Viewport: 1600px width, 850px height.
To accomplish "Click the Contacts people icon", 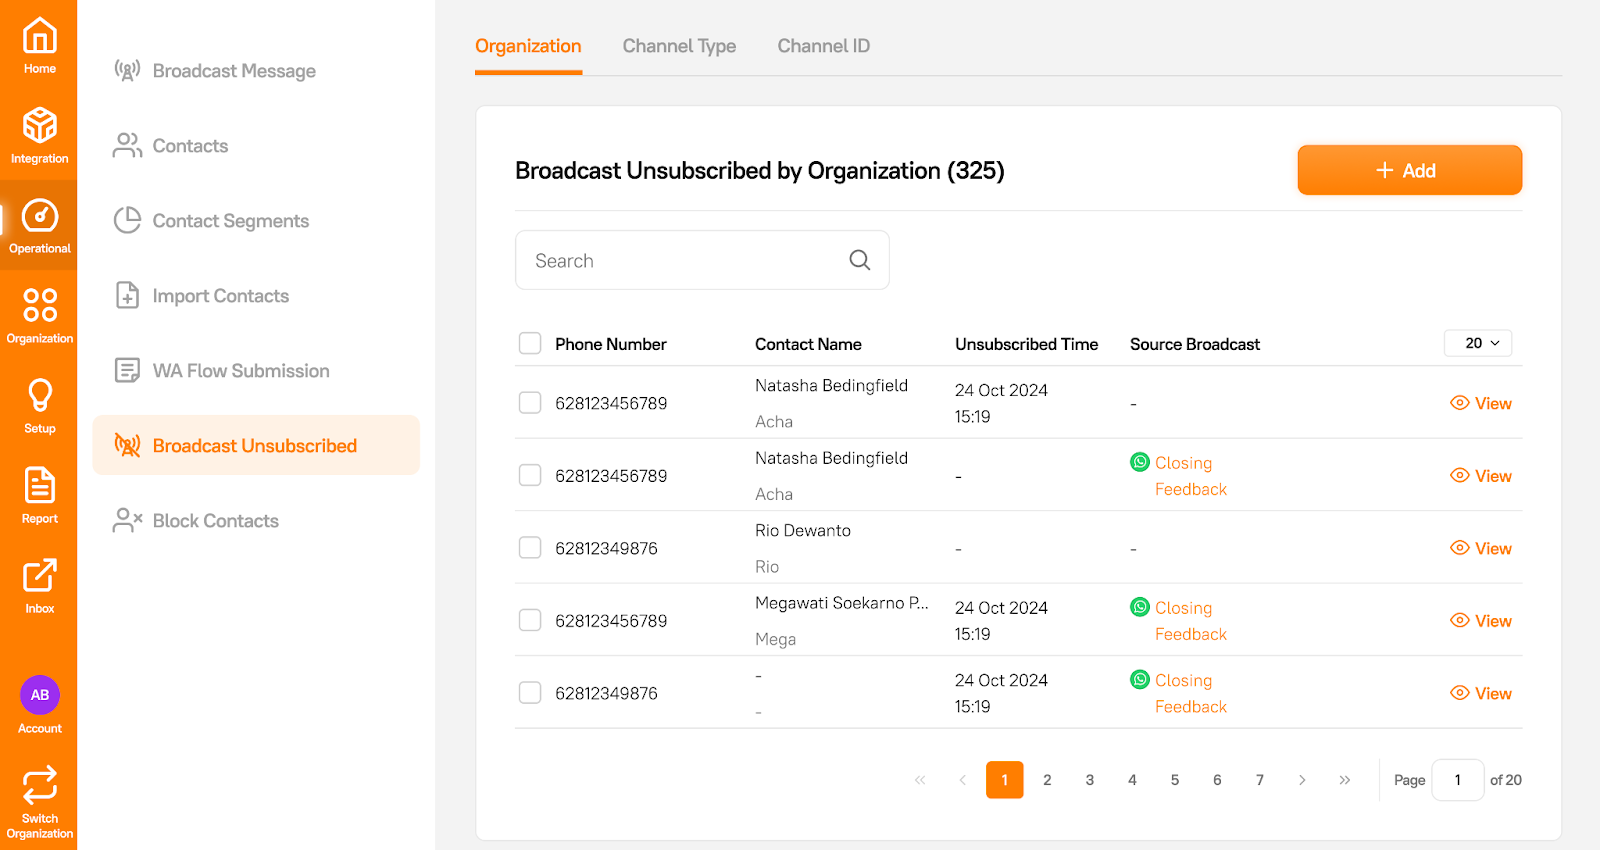I will click(127, 146).
